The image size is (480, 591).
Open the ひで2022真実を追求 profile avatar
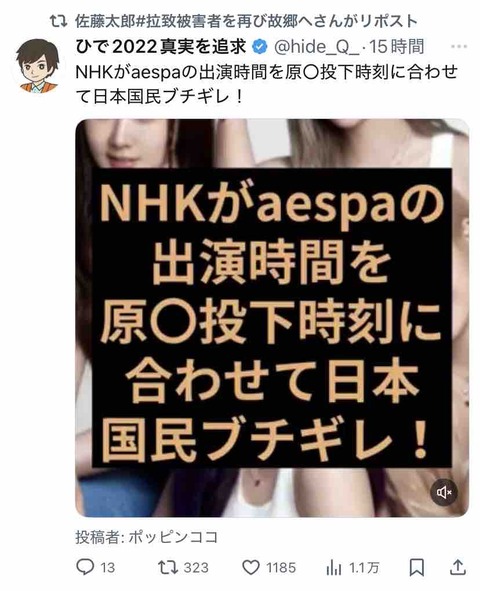click(38, 66)
